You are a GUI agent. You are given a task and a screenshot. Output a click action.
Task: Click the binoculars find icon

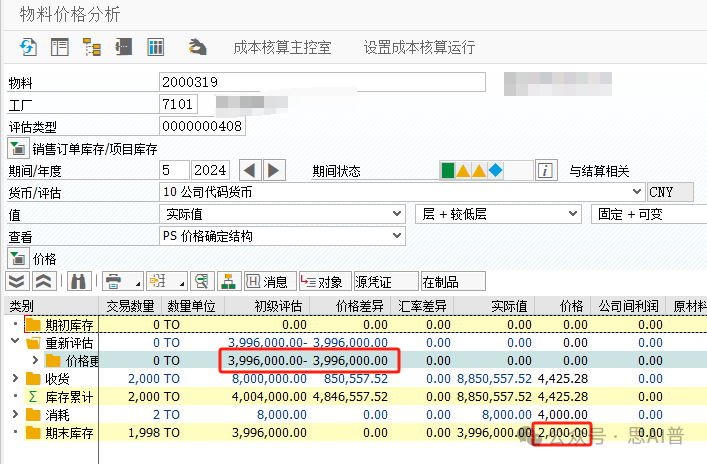81,281
